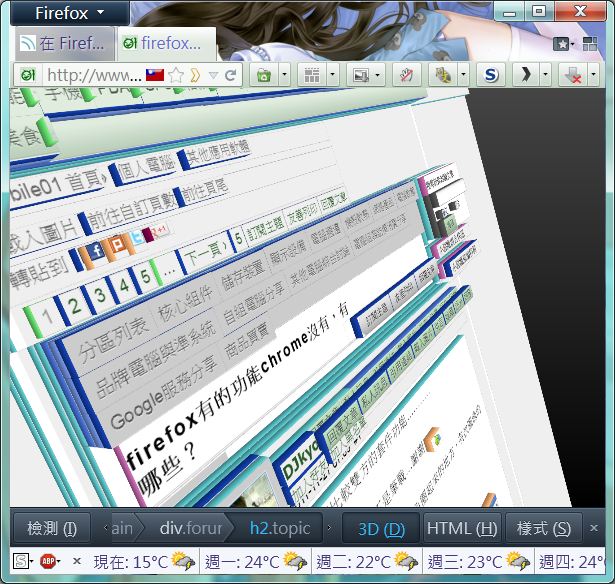This screenshot has height=584, width=615.
Task: Click the green recycle folder toolbar icon
Action: pos(264,75)
